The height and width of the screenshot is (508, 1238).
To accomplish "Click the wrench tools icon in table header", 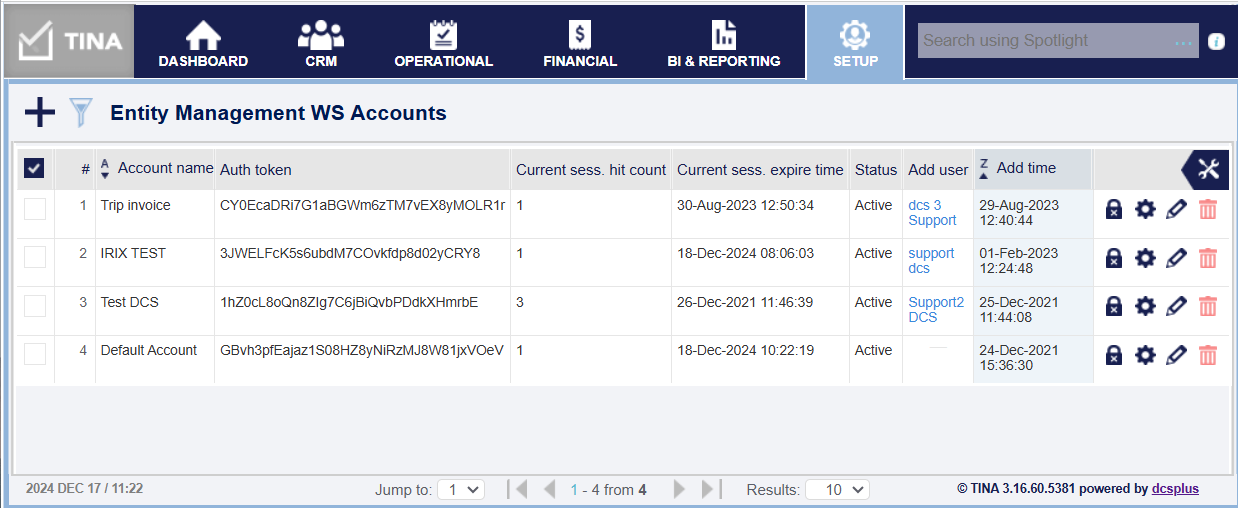I will tap(1208, 170).
